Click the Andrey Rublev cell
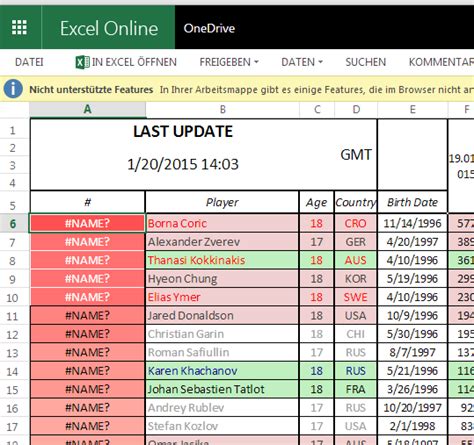Image resolution: width=474 pixels, height=445 pixels. point(222,408)
